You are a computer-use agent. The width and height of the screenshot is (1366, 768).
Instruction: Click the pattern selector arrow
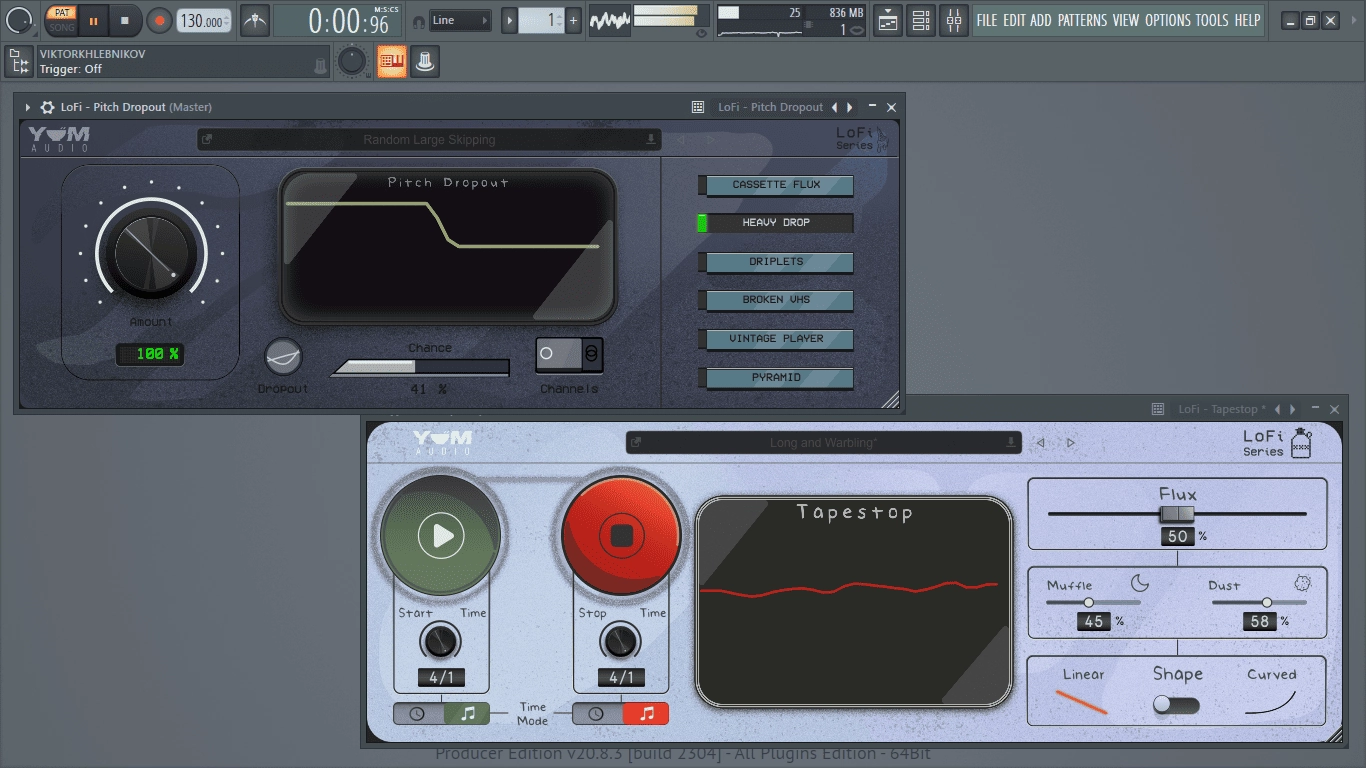point(509,20)
